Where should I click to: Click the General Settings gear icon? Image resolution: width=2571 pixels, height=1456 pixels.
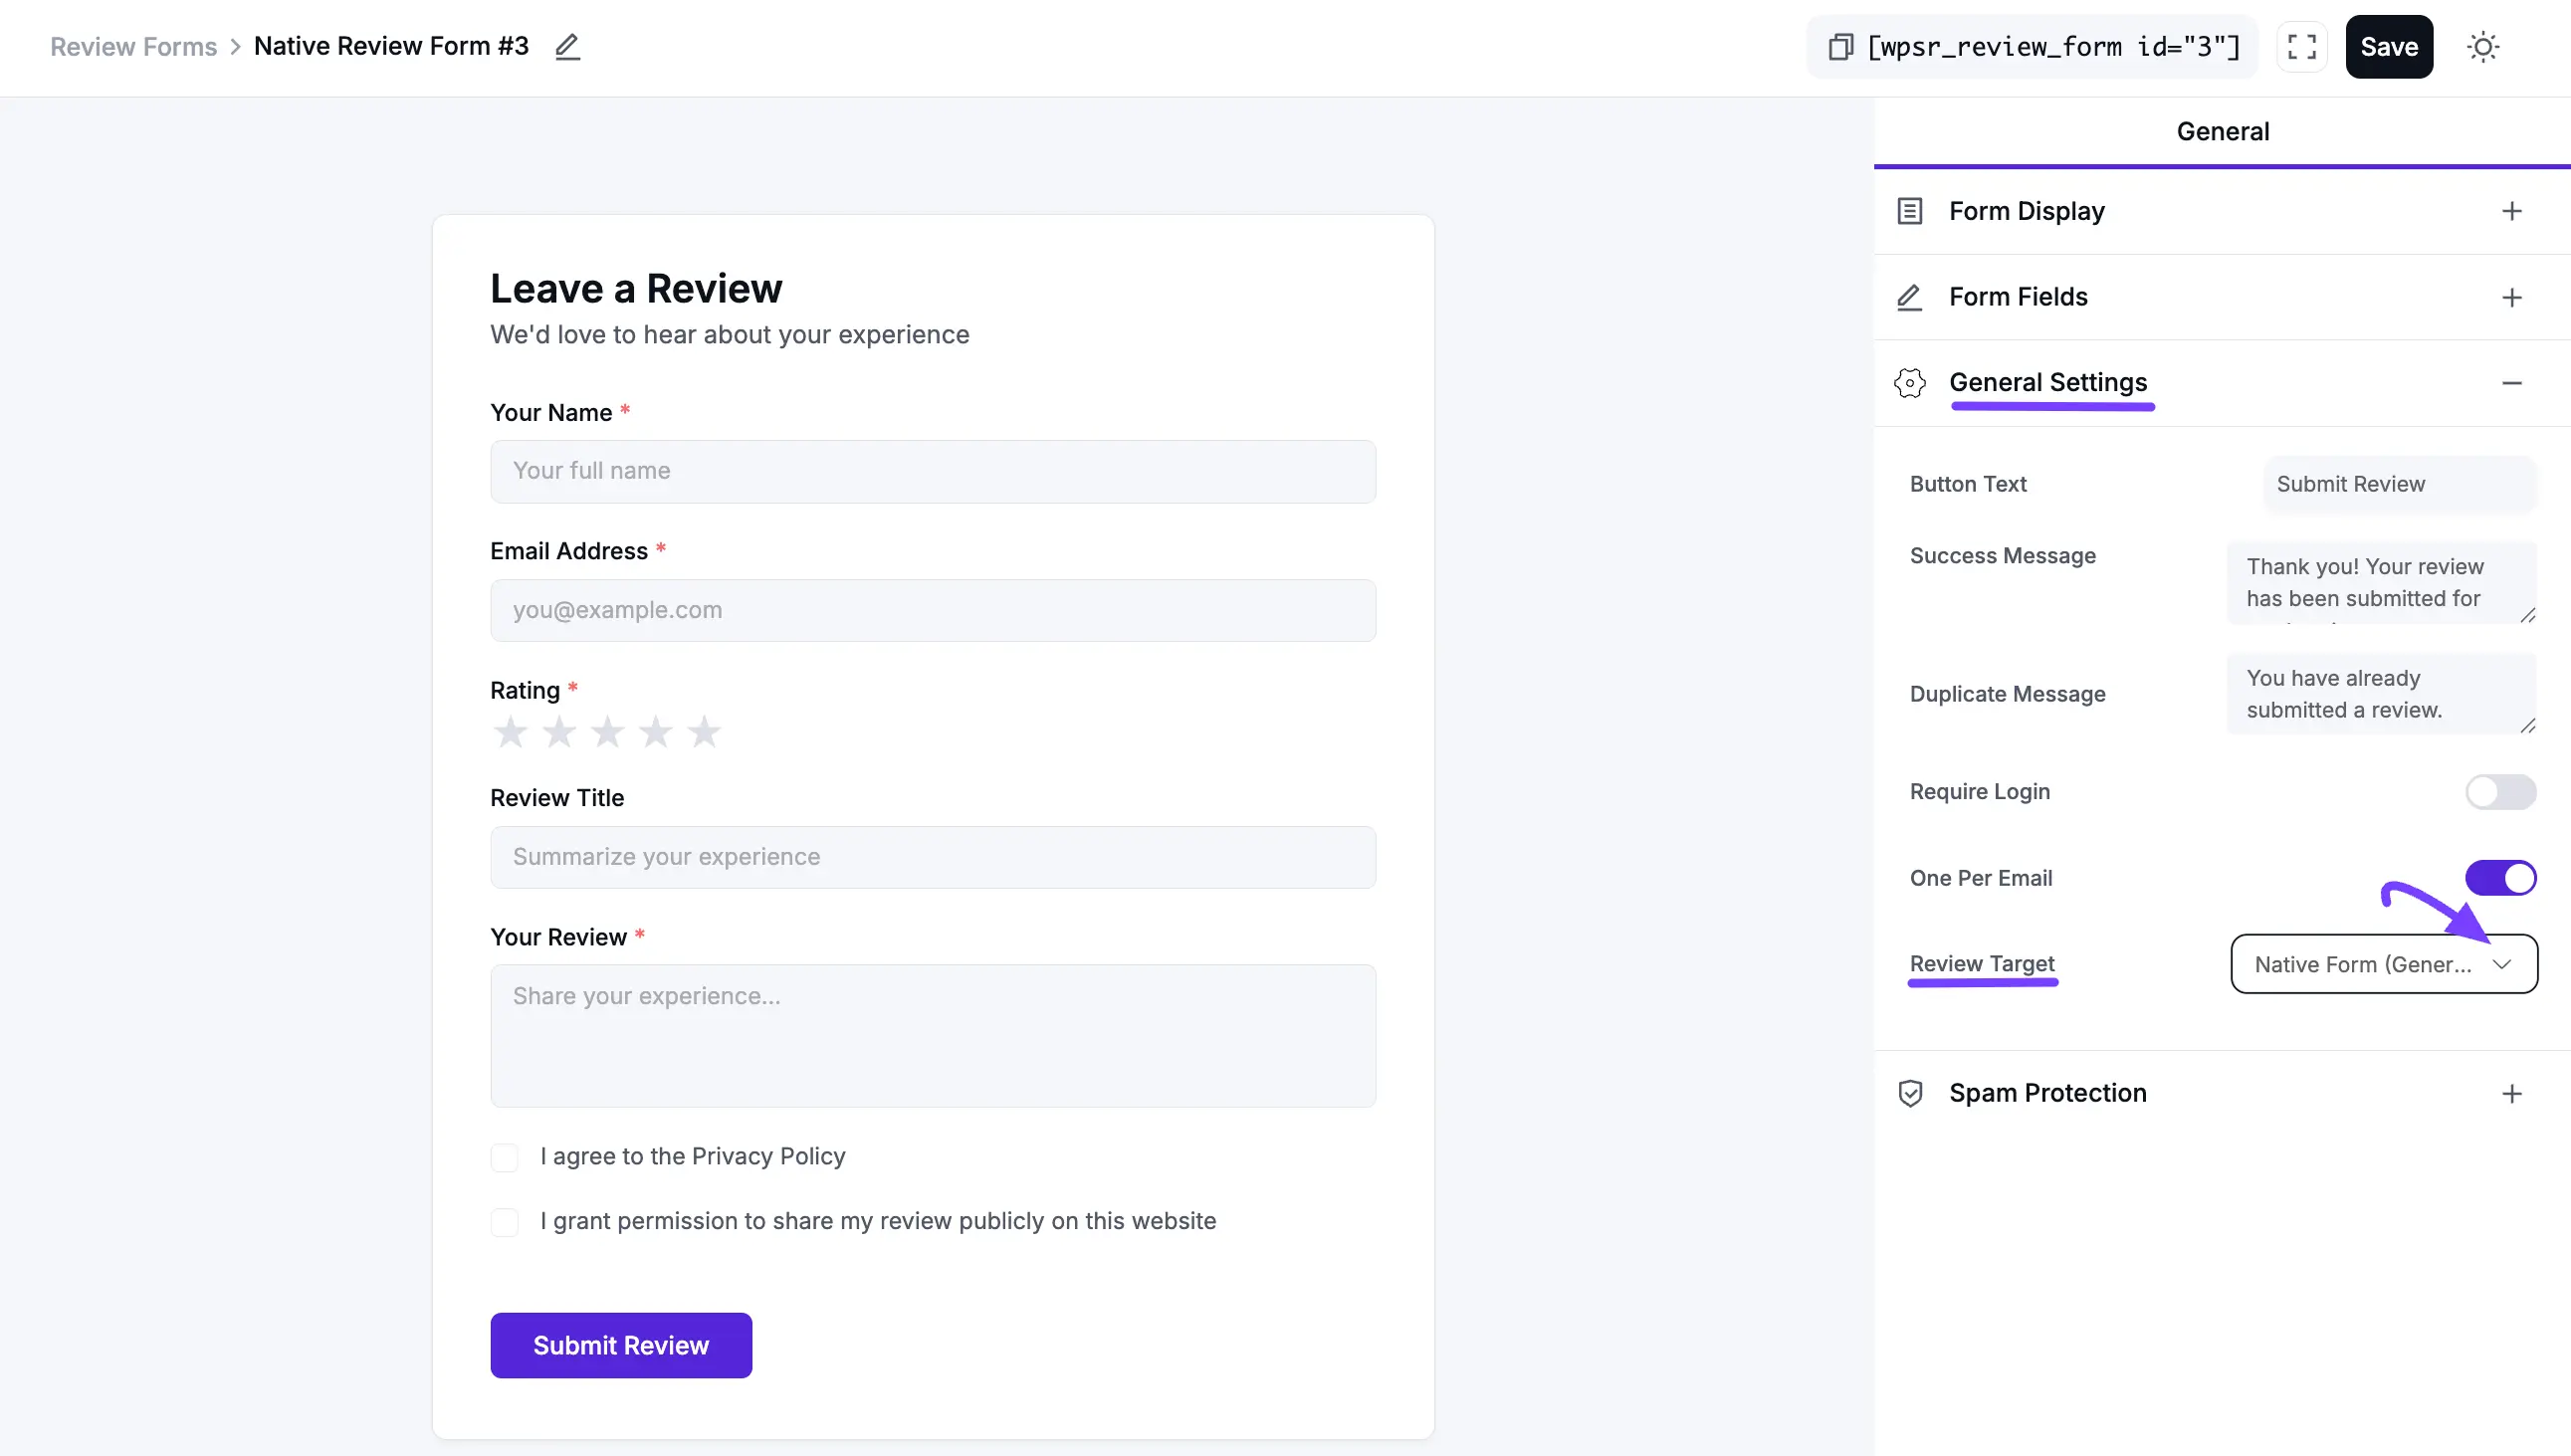[x=1910, y=383]
